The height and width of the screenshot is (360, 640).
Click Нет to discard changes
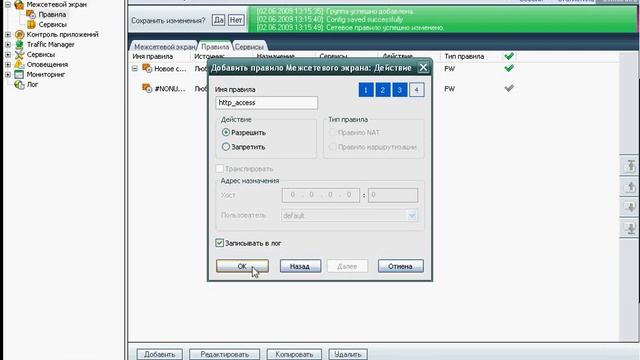click(236, 20)
